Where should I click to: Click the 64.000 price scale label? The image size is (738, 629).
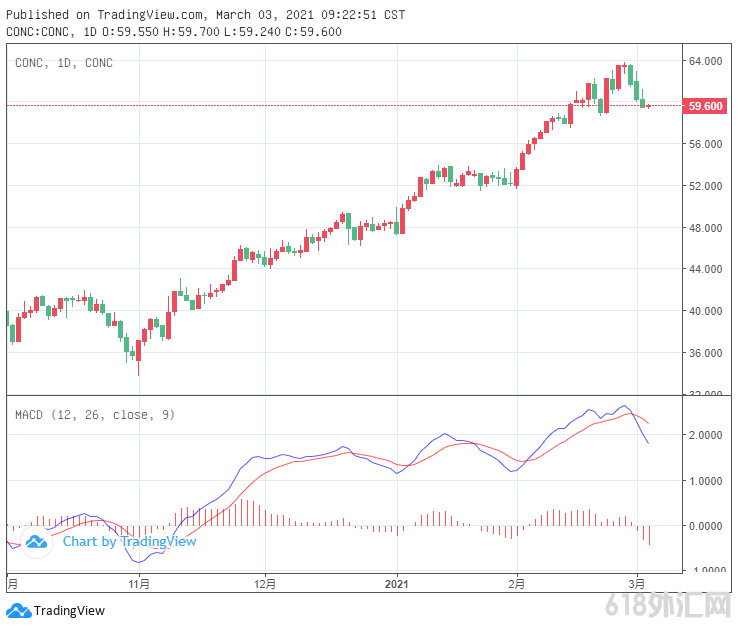click(x=705, y=61)
